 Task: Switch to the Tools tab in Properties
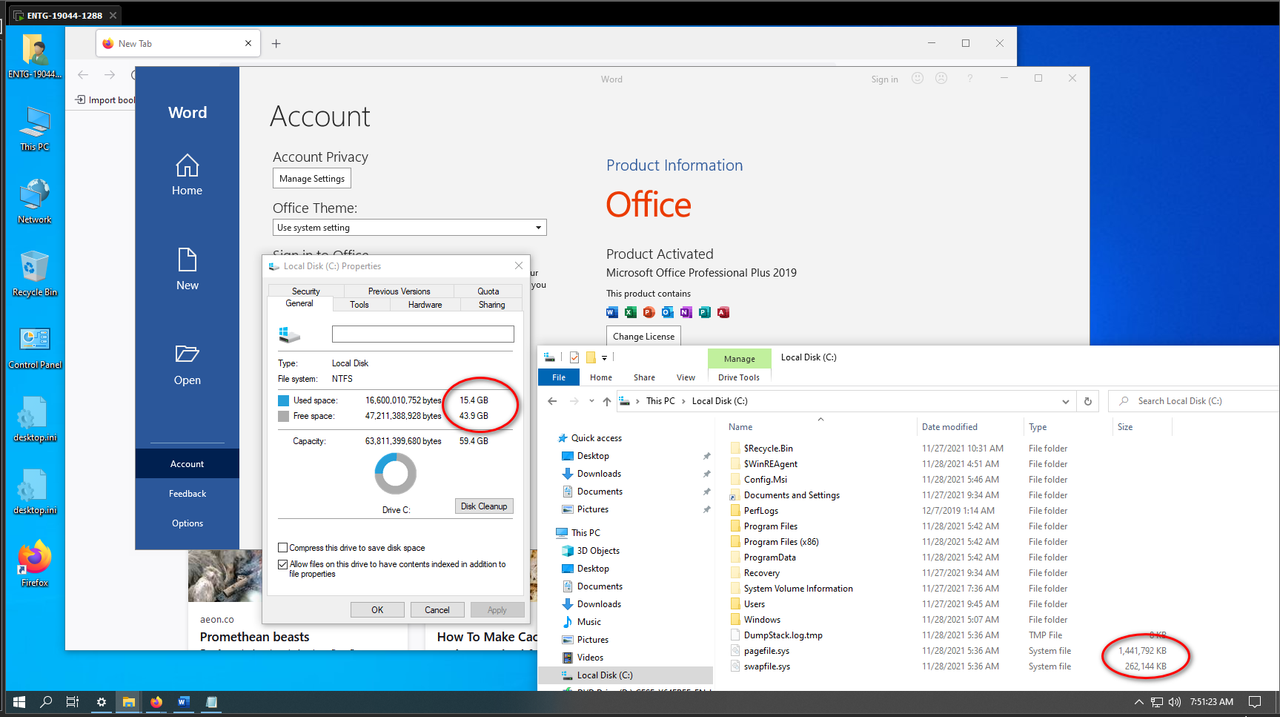[360, 304]
